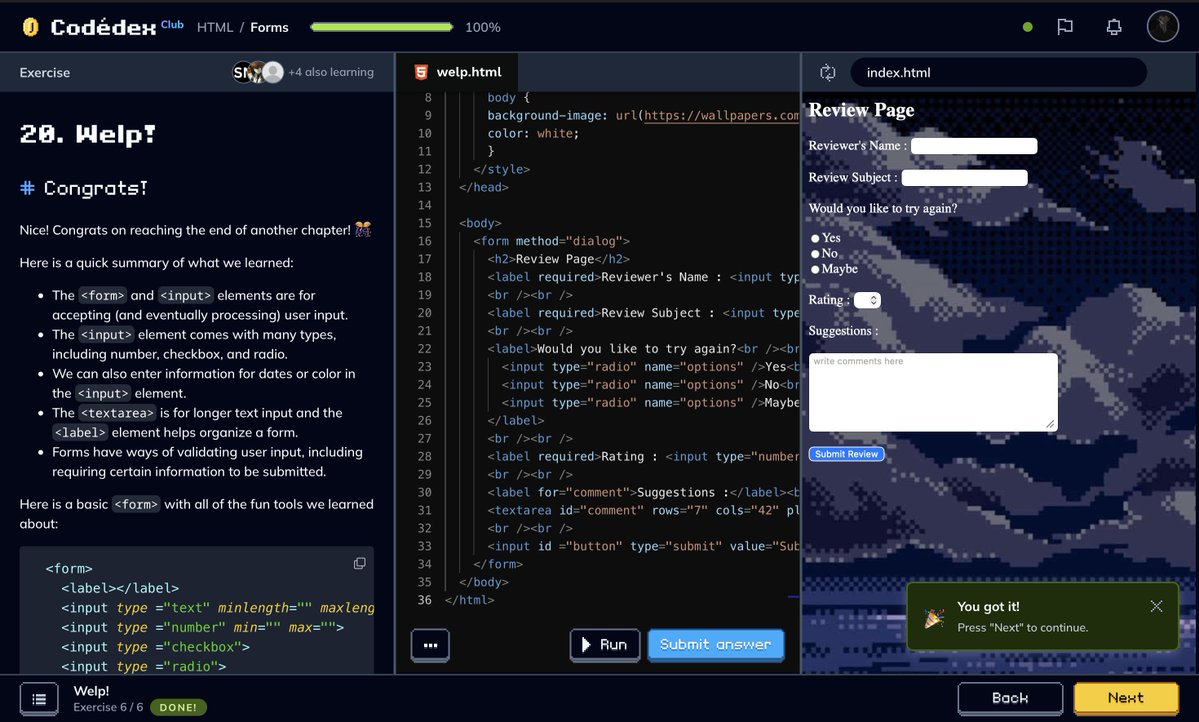Open the notifications bell icon
The height and width of the screenshot is (722, 1199).
tap(1114, 27)
